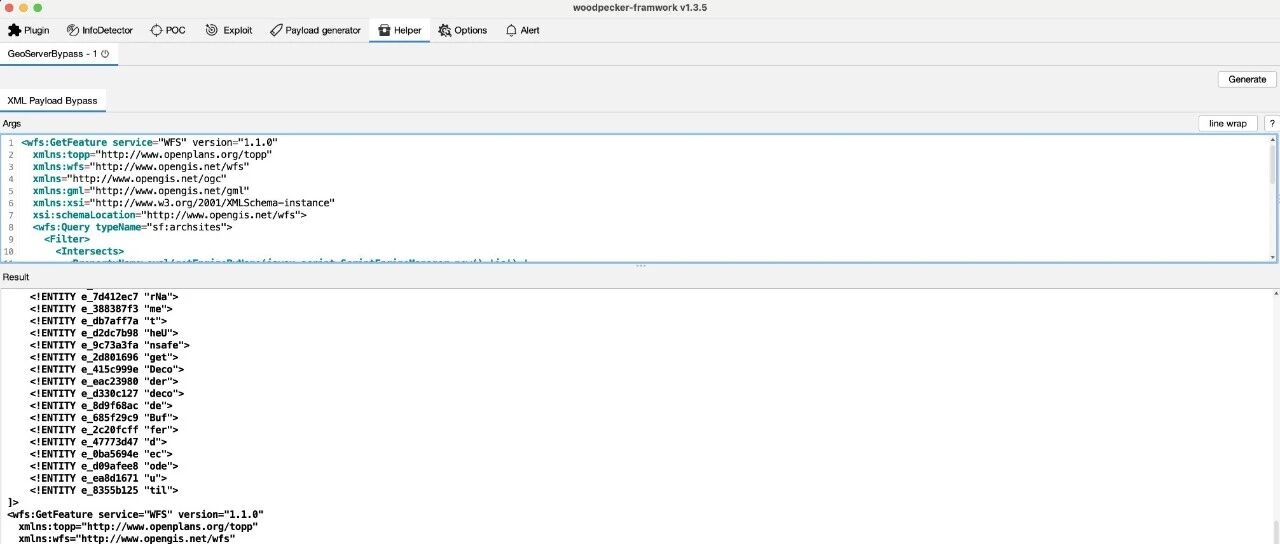The image size is (1280, 544).
Task: Click the Helper tab
Action: pos(399,30)
